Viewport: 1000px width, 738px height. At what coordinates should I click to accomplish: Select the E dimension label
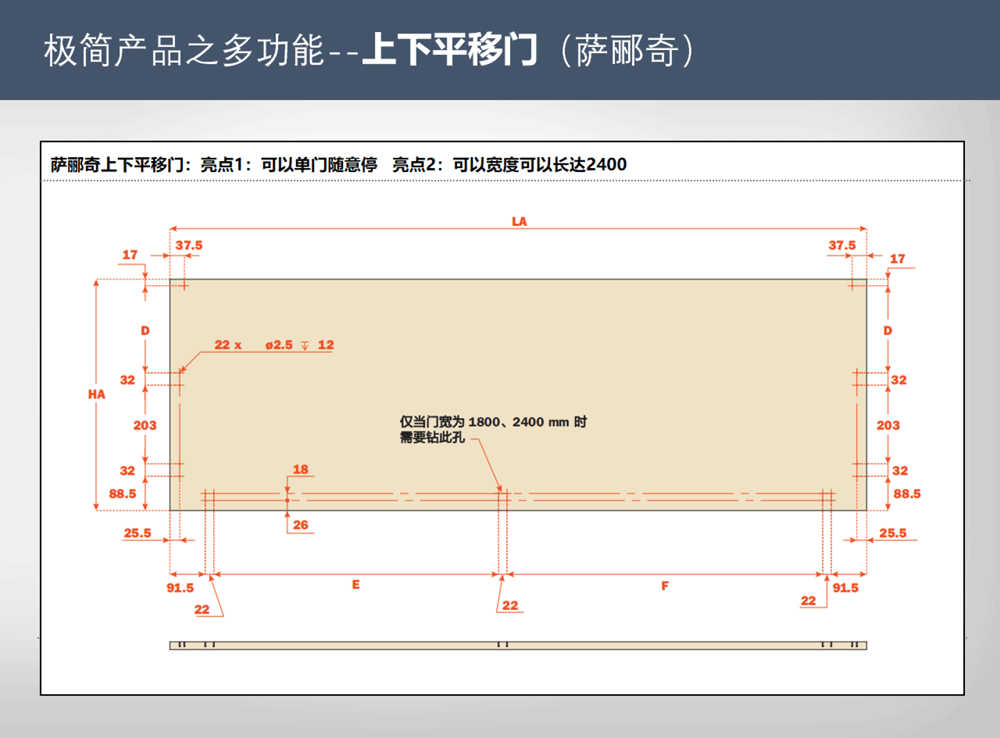point(355,586)
